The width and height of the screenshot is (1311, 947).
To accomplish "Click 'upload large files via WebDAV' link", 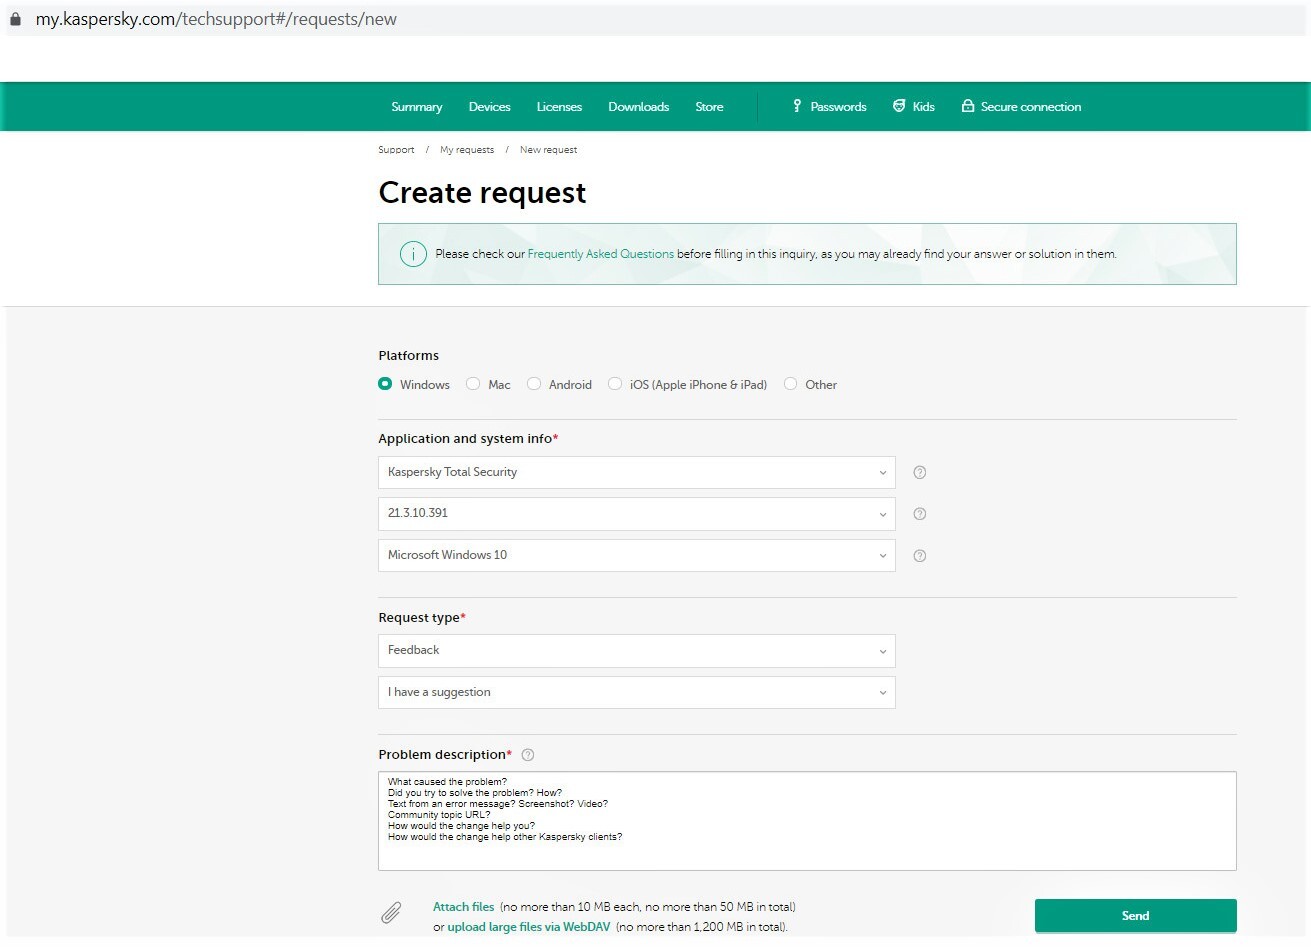I will (529, 927).
